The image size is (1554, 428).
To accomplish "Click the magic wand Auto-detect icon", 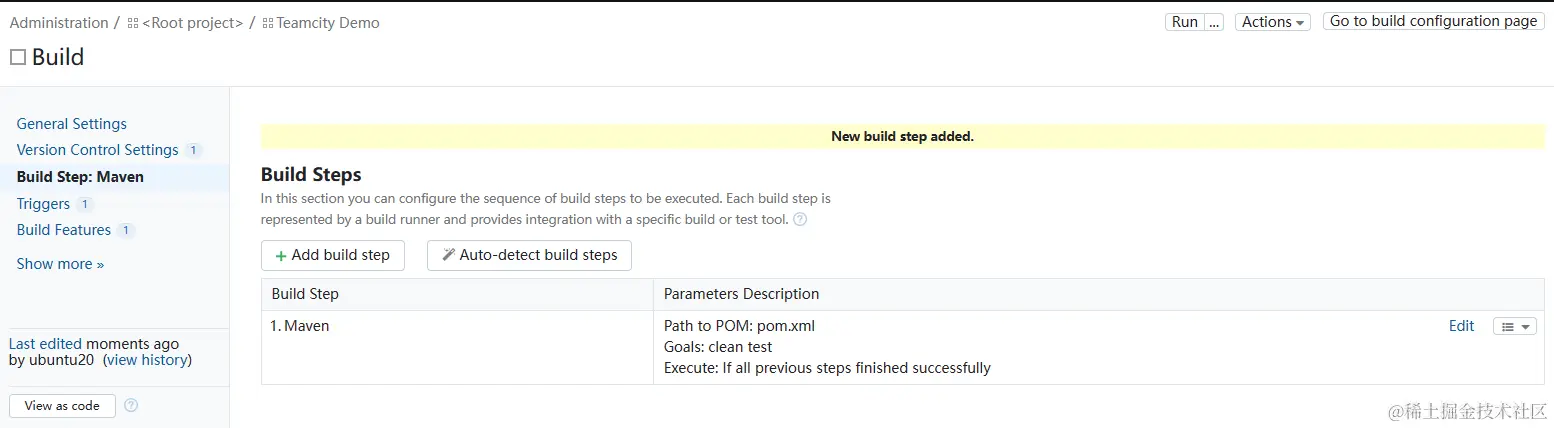I will tap(449, 255).
